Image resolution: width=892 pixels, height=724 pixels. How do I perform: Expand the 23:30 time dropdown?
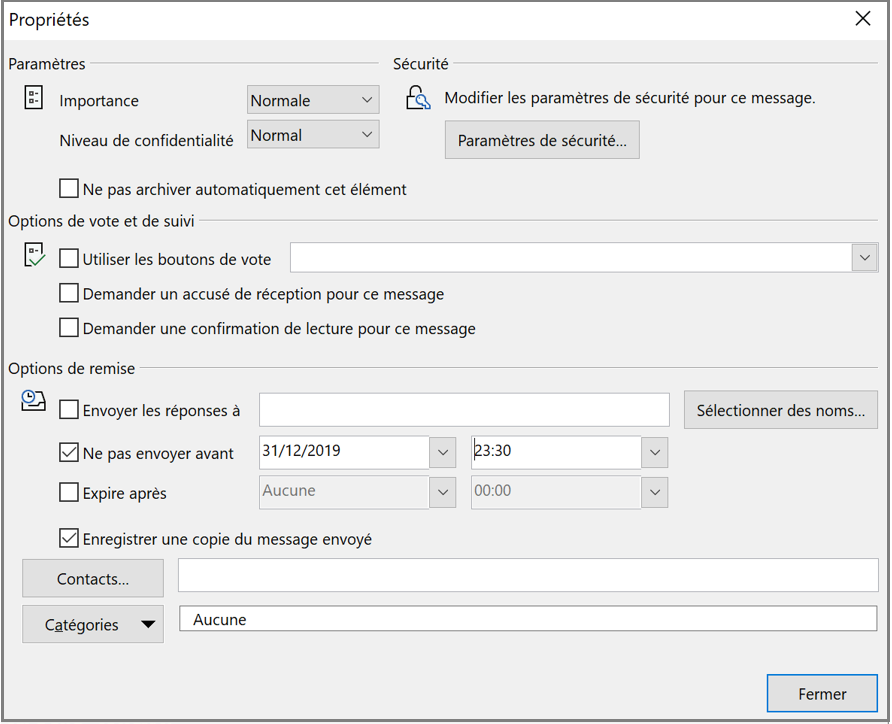pyautogui.click(x=655, y=452)
